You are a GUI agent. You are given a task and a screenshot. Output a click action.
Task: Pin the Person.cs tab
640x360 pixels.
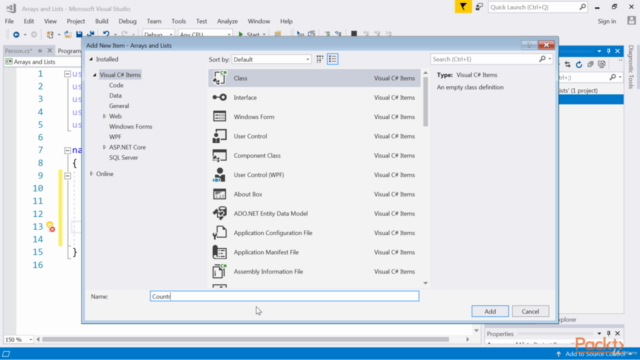(40, 51)
